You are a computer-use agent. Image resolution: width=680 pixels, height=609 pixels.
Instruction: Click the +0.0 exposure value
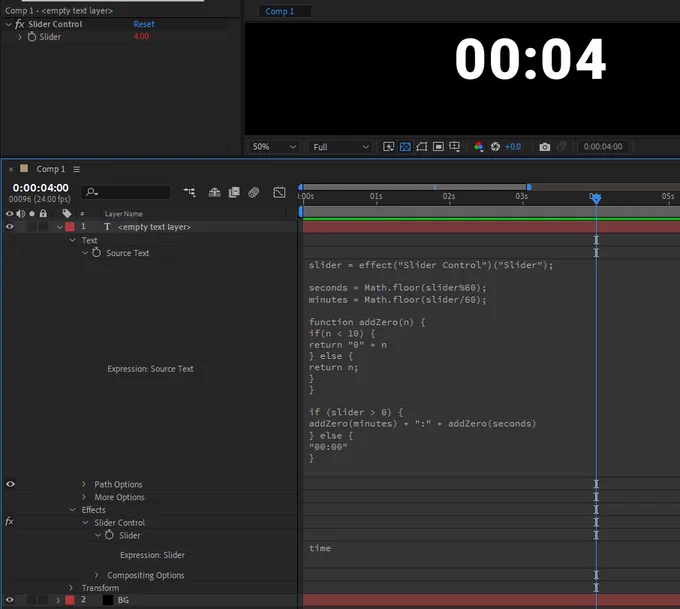click(x=513, y=147)
